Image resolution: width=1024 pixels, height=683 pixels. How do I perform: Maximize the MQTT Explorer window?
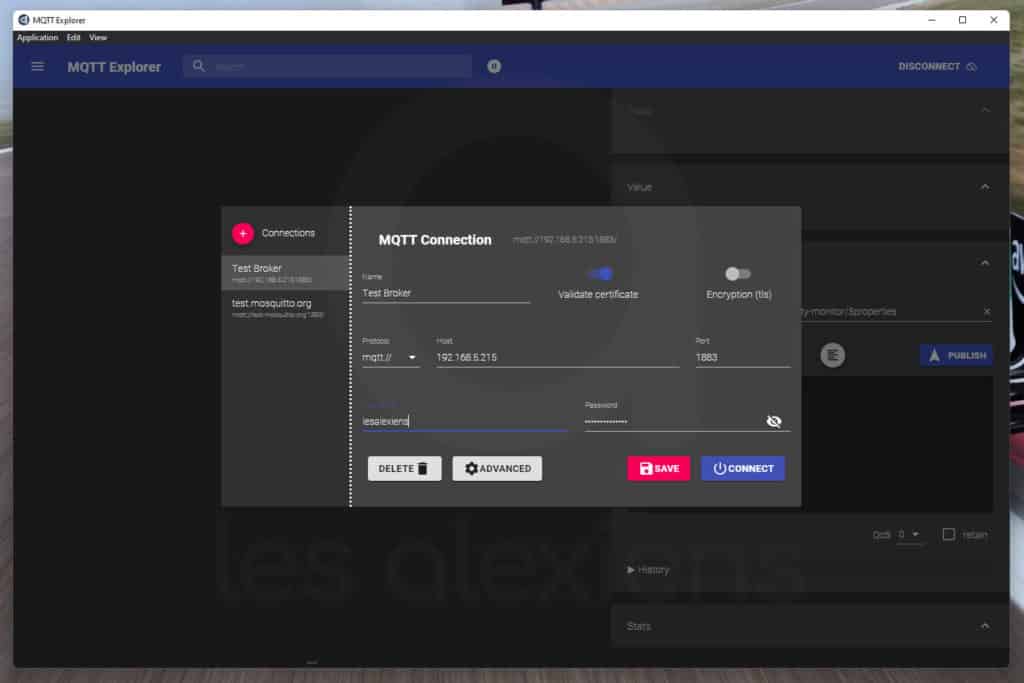(963, 20)
